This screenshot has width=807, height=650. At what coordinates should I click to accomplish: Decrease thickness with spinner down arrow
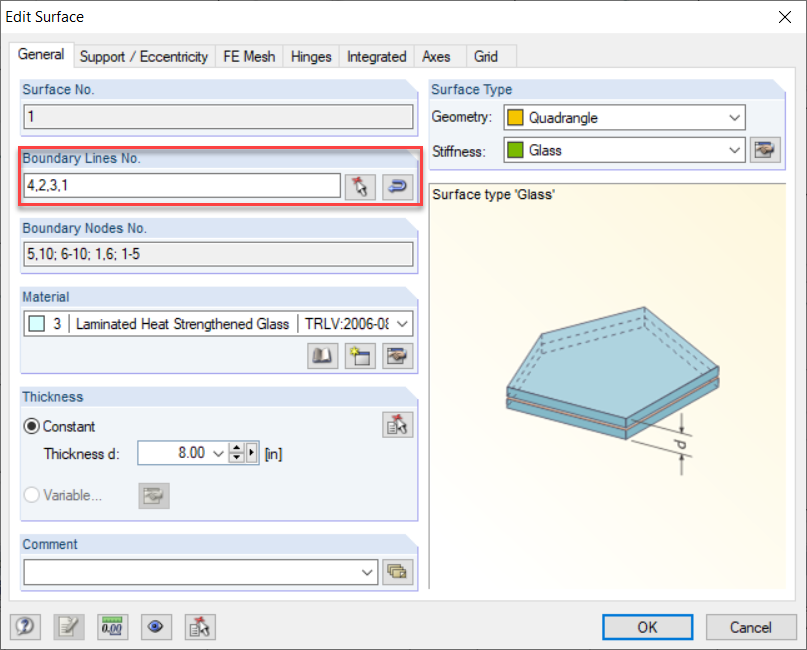pyautogui.click(x=236, y=458)
